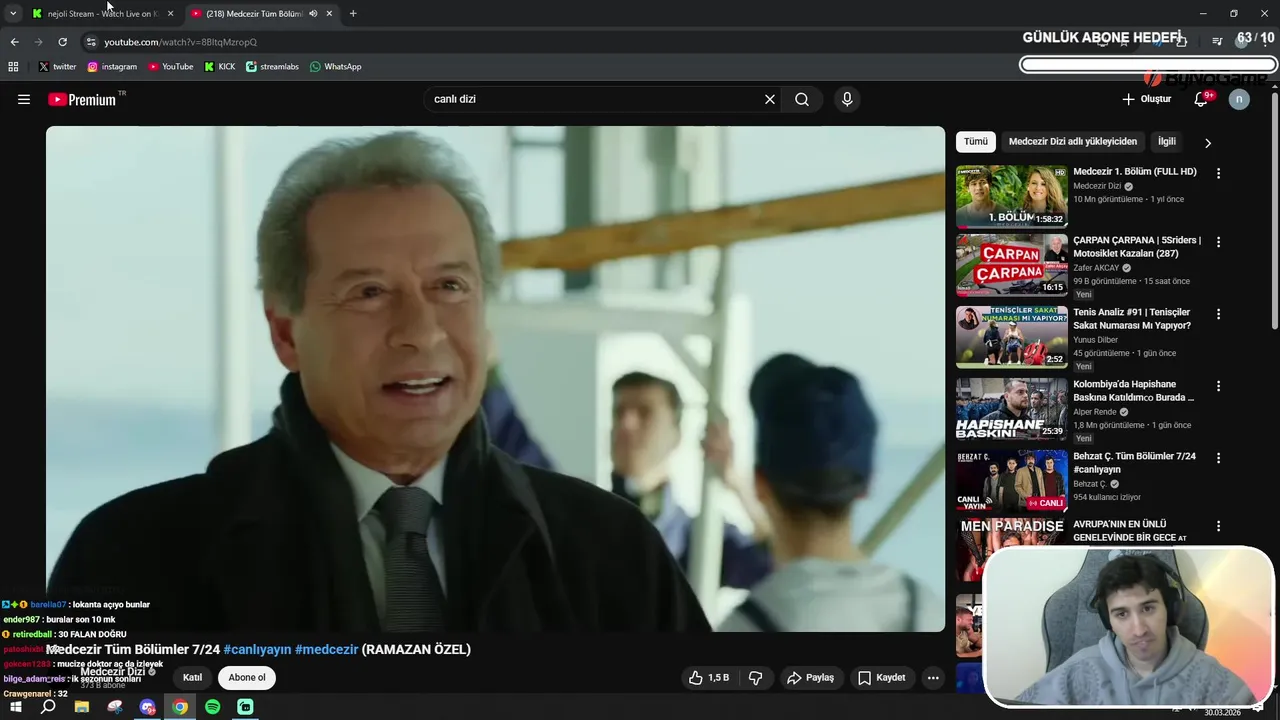Screen dimensions: 1280x720
Task: Go back in browser history
Action: [14, 42]
